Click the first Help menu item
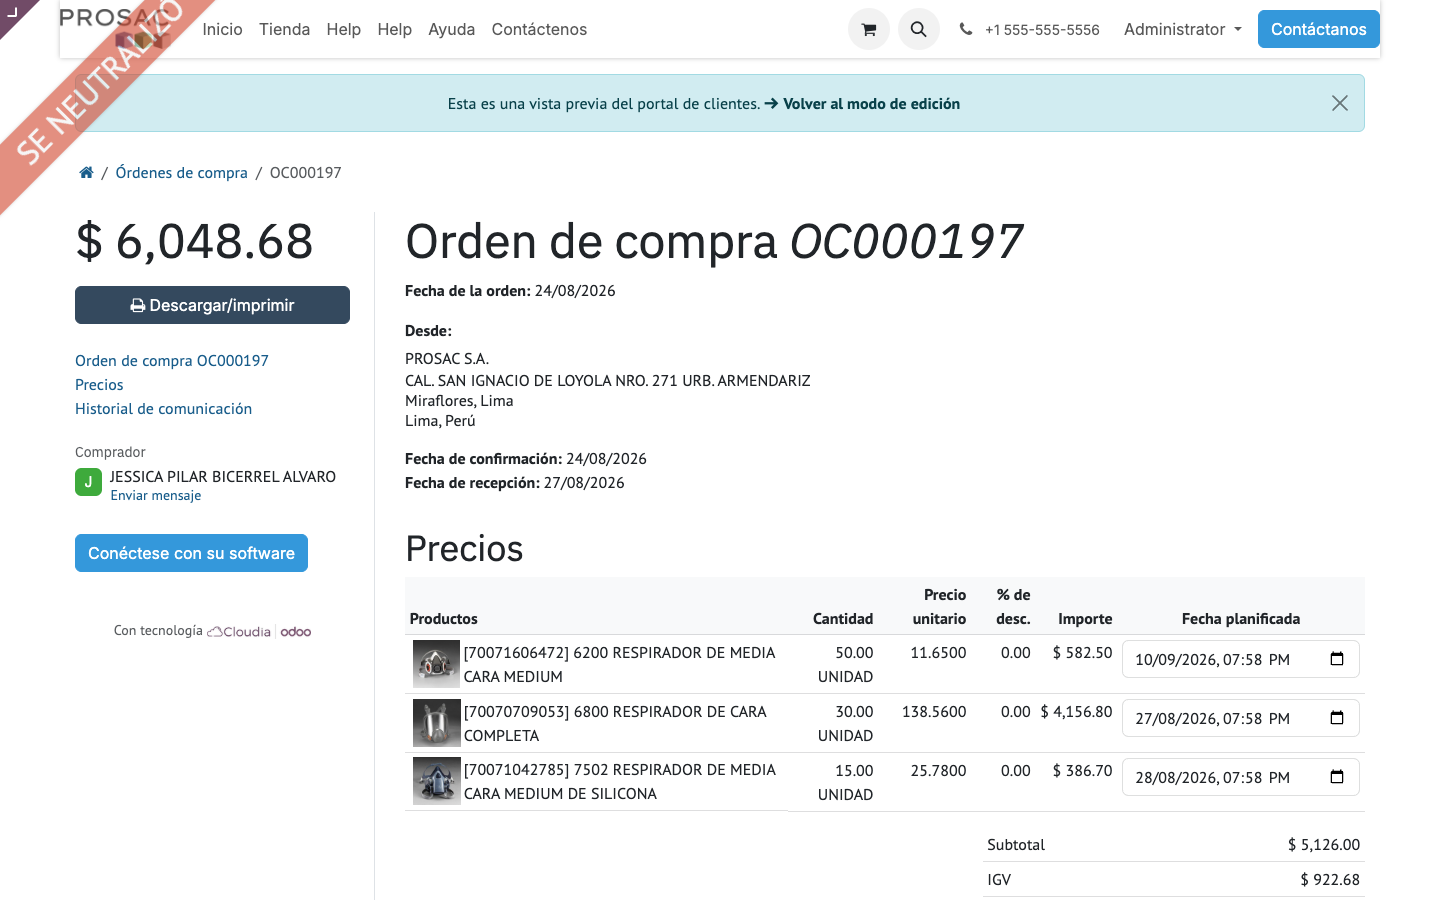1440x900 pixels. (x=343, y=29)
